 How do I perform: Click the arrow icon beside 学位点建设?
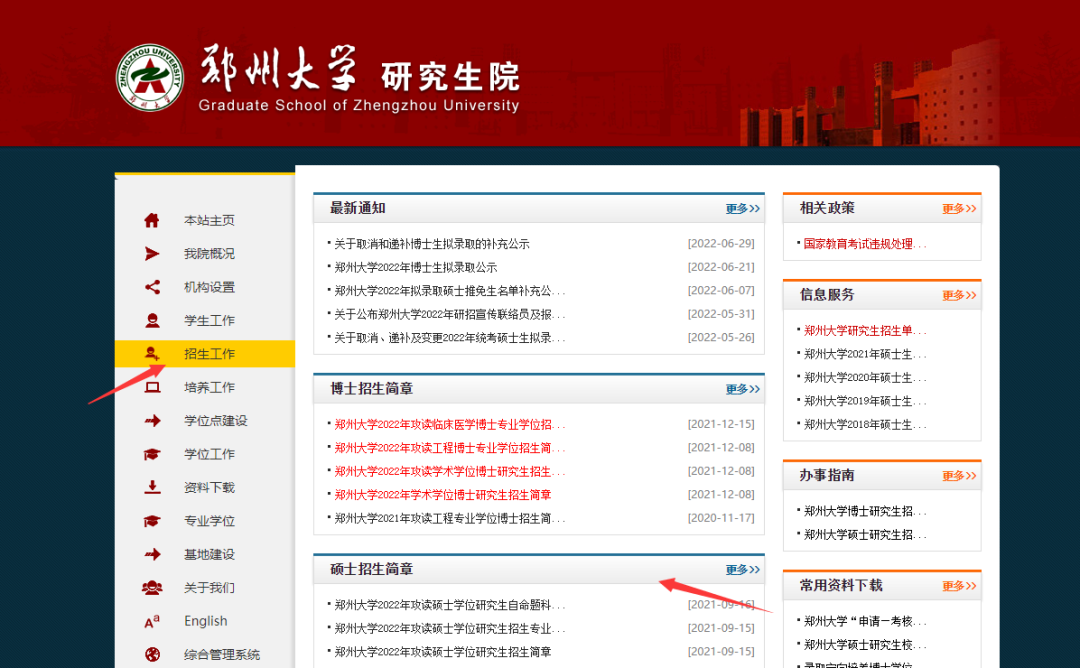tap(152, 421)
